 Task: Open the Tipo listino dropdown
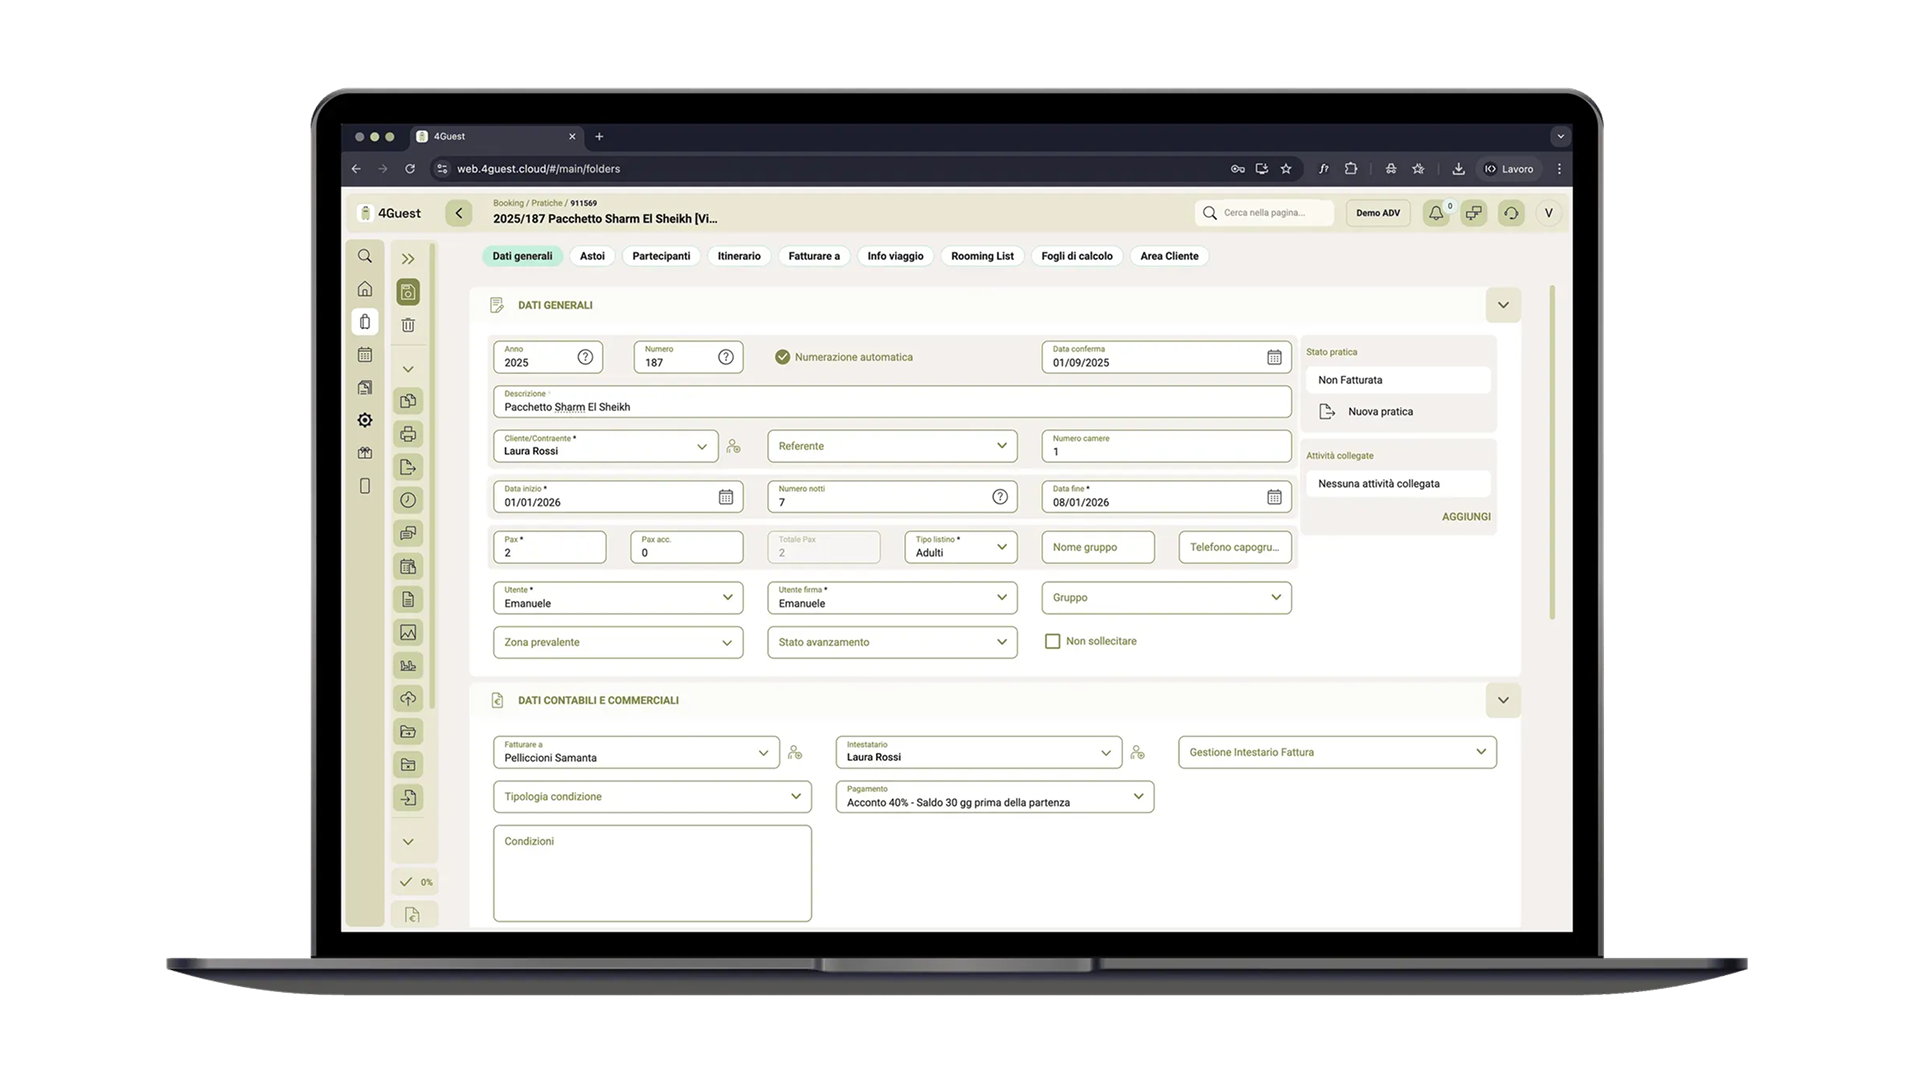[961, 547]
